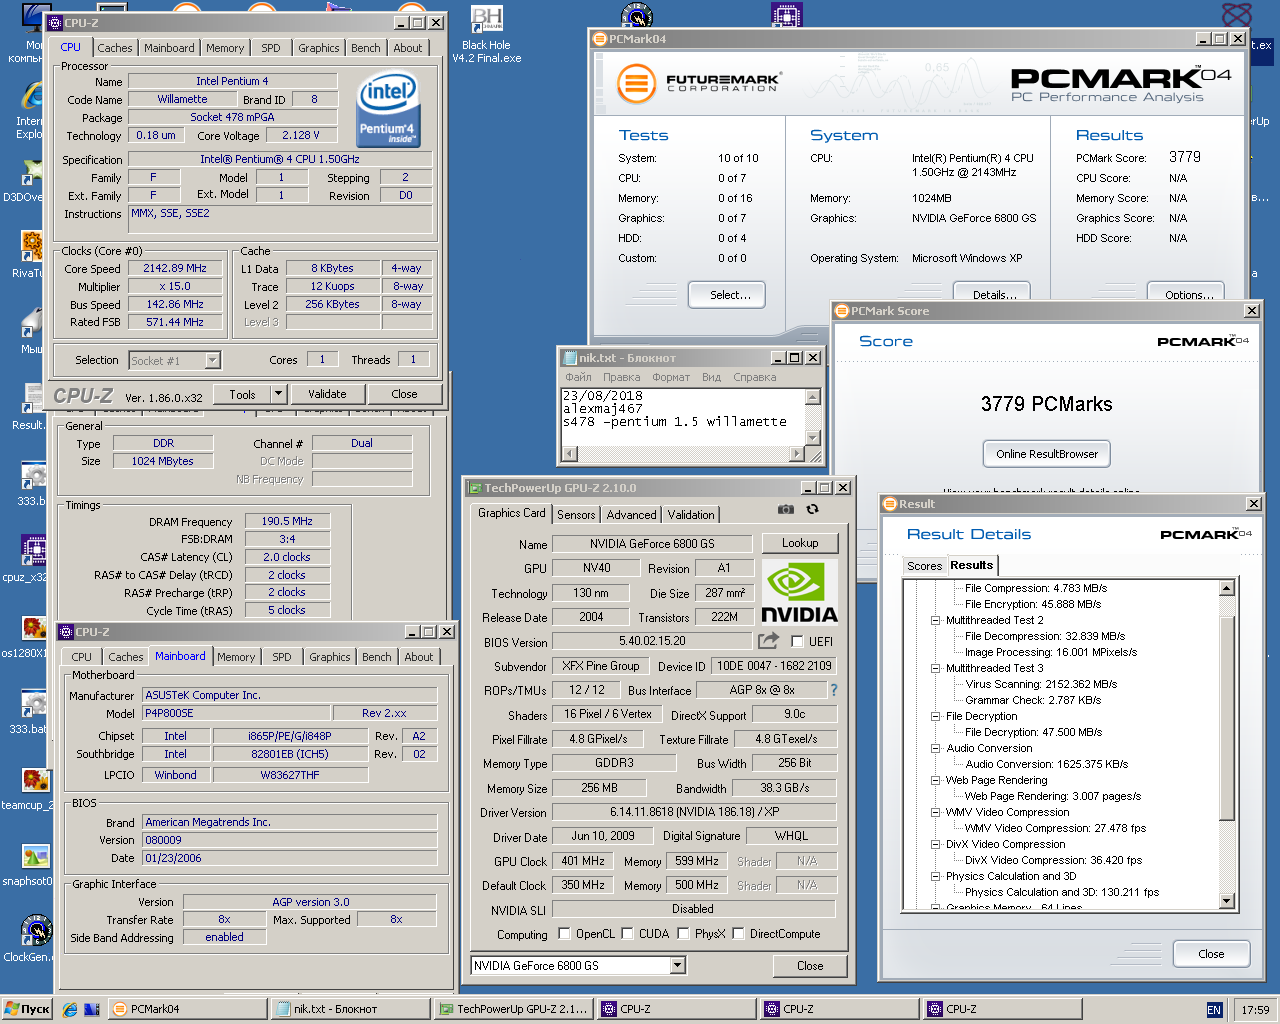1280x1024 pixels.
Task: Open Internet Explorer desktop icon
Action: pos(30,110)
